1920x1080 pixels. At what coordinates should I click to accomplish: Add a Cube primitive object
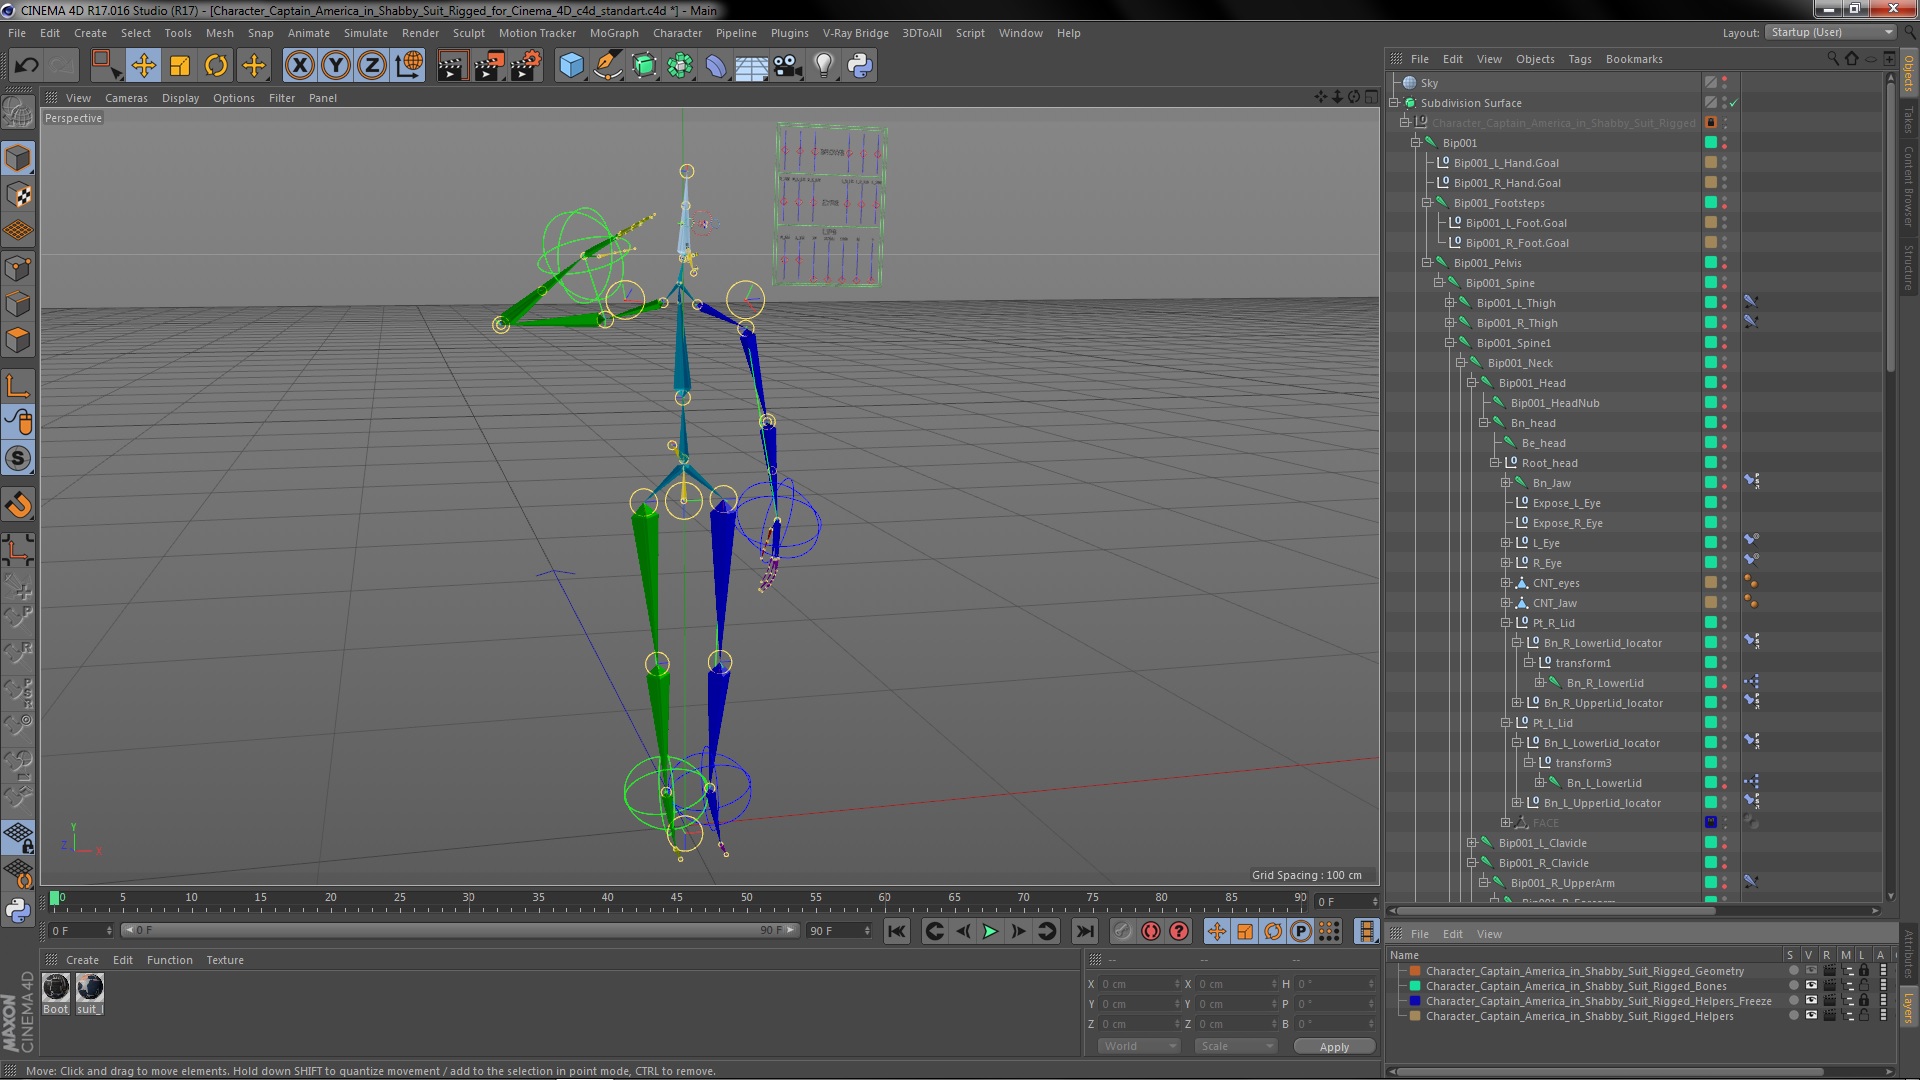pyautogui.click(x=571, y=66)
